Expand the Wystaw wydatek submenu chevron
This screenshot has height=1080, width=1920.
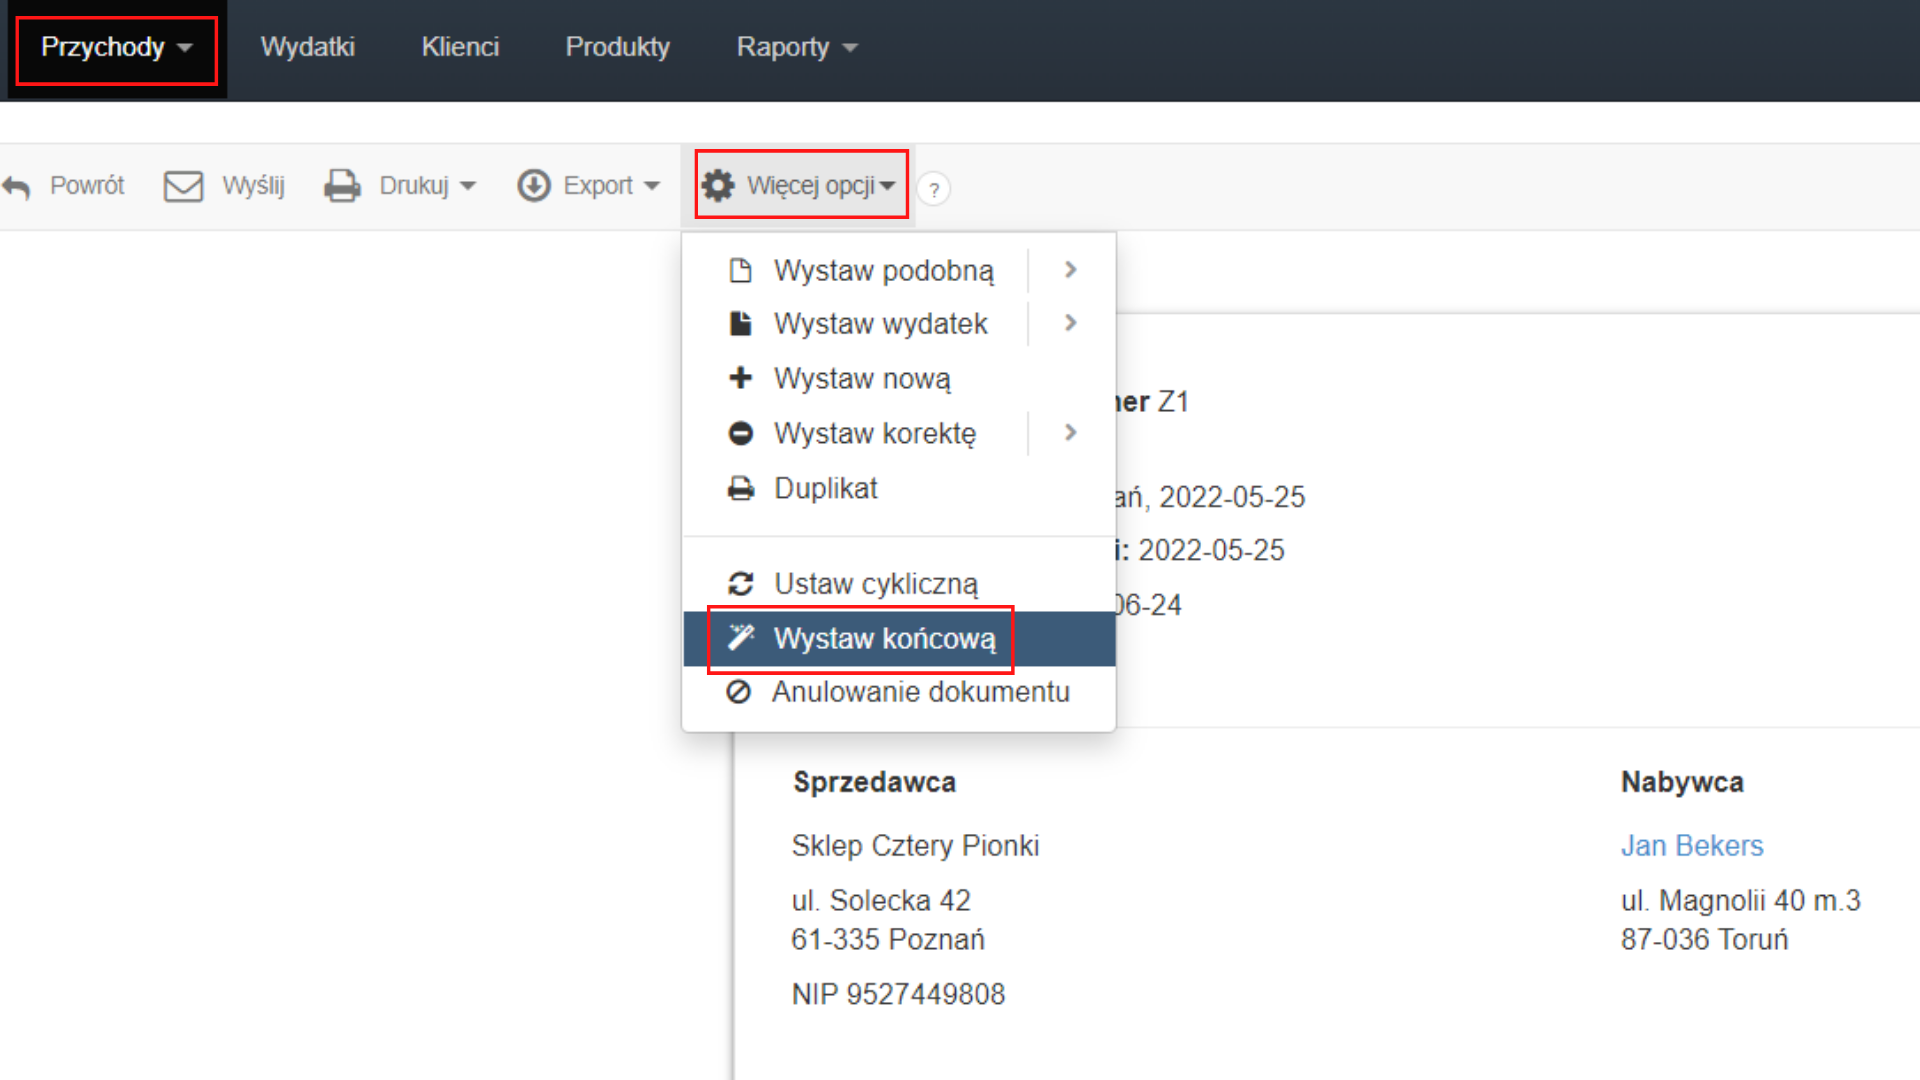coord(1070,323)
